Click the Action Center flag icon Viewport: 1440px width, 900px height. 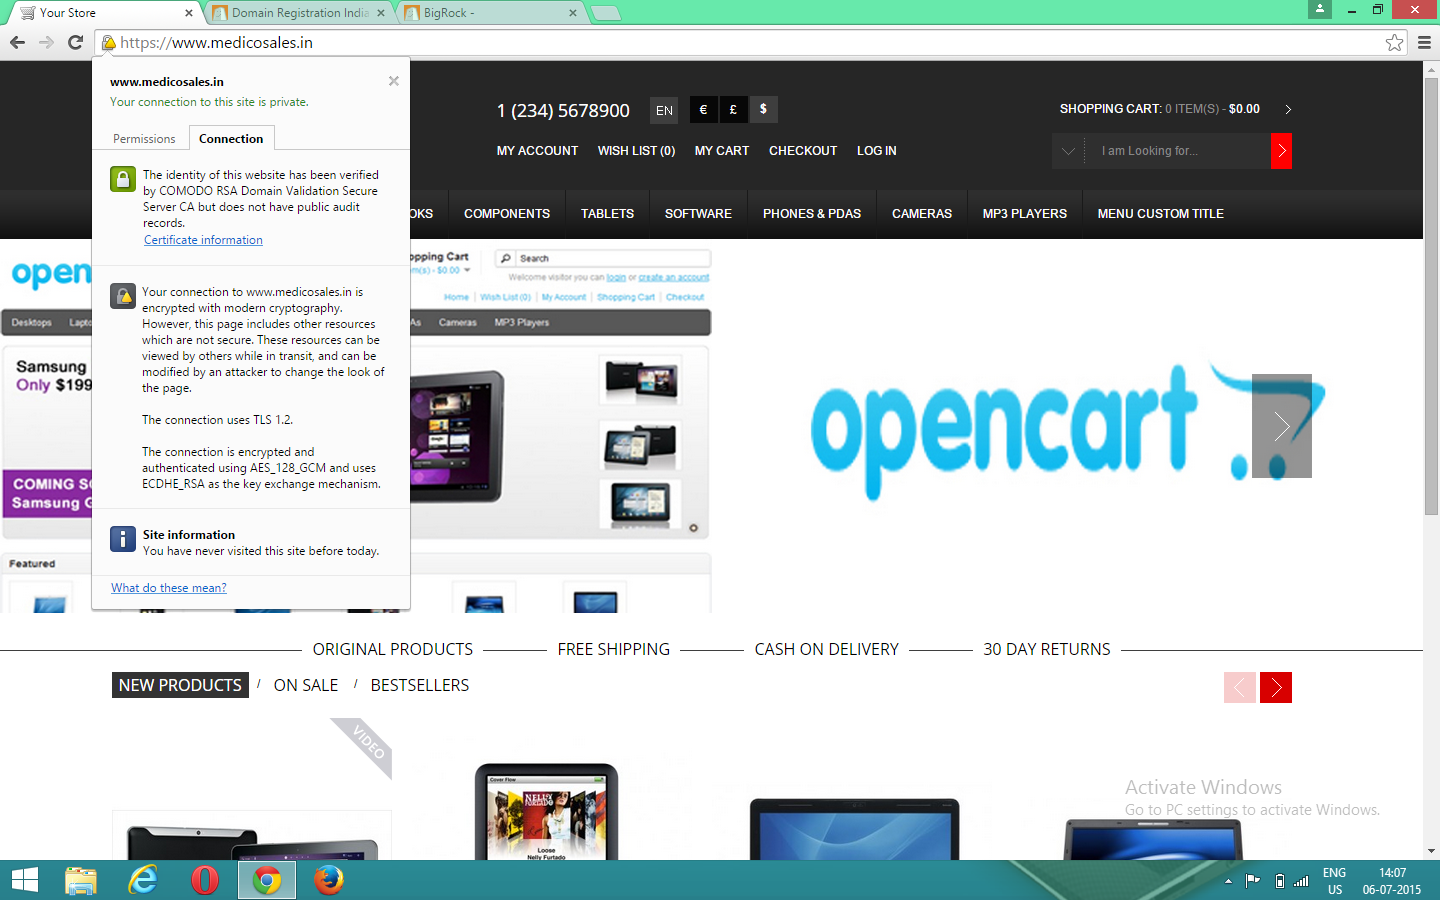click(x=1252, y=881)
